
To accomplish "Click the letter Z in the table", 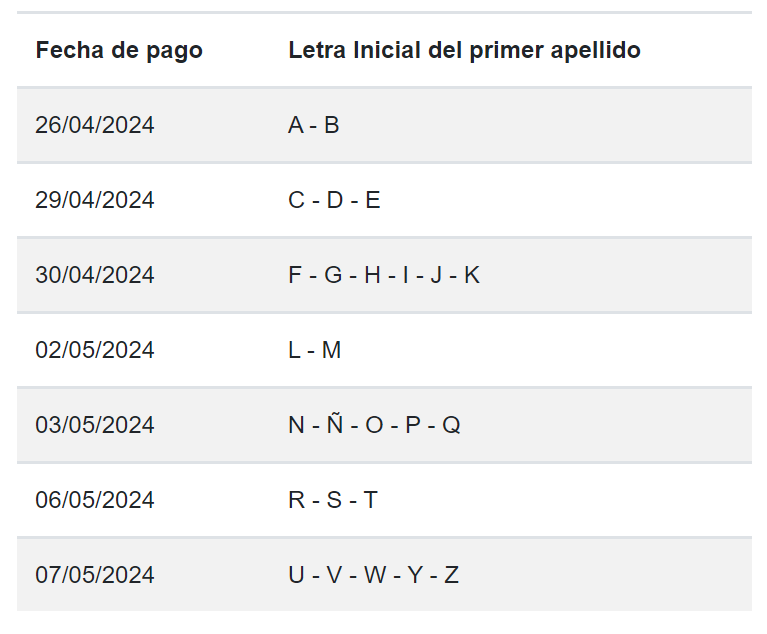I will (x=452, y=575).
